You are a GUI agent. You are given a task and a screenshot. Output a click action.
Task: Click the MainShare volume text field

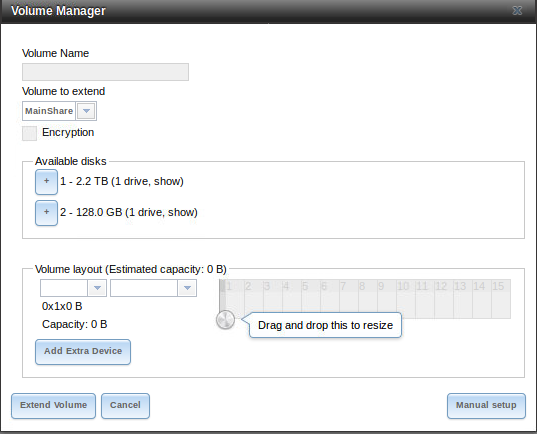(49, 111)
